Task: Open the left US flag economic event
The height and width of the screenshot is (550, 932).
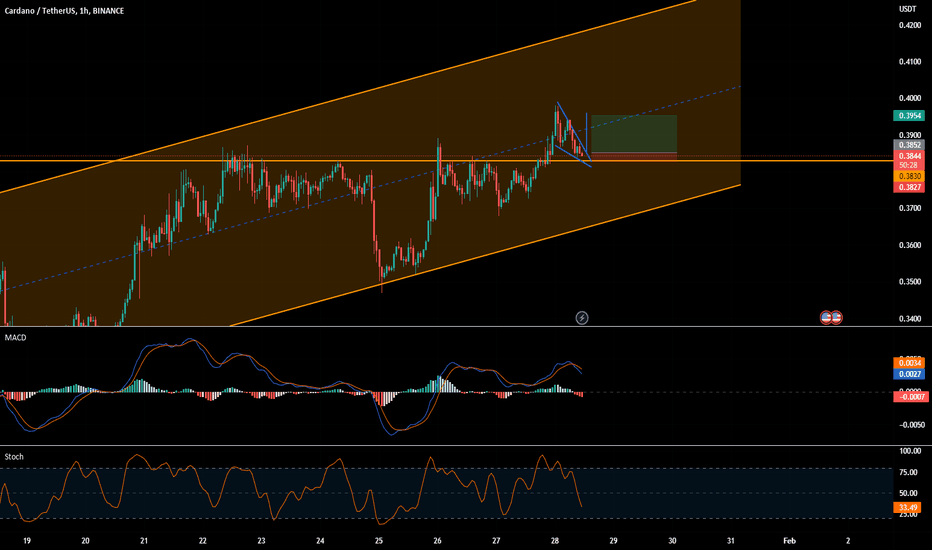Action: tap(826, 318)
